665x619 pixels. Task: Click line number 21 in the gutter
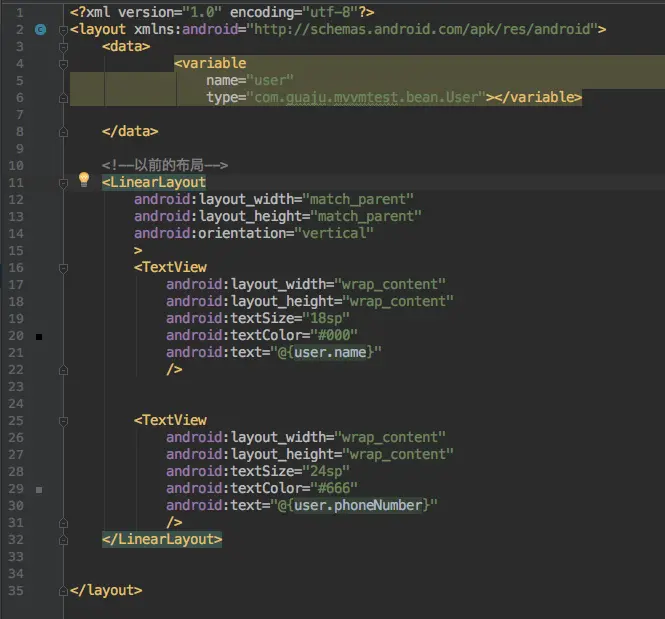(x=16, y=353)
